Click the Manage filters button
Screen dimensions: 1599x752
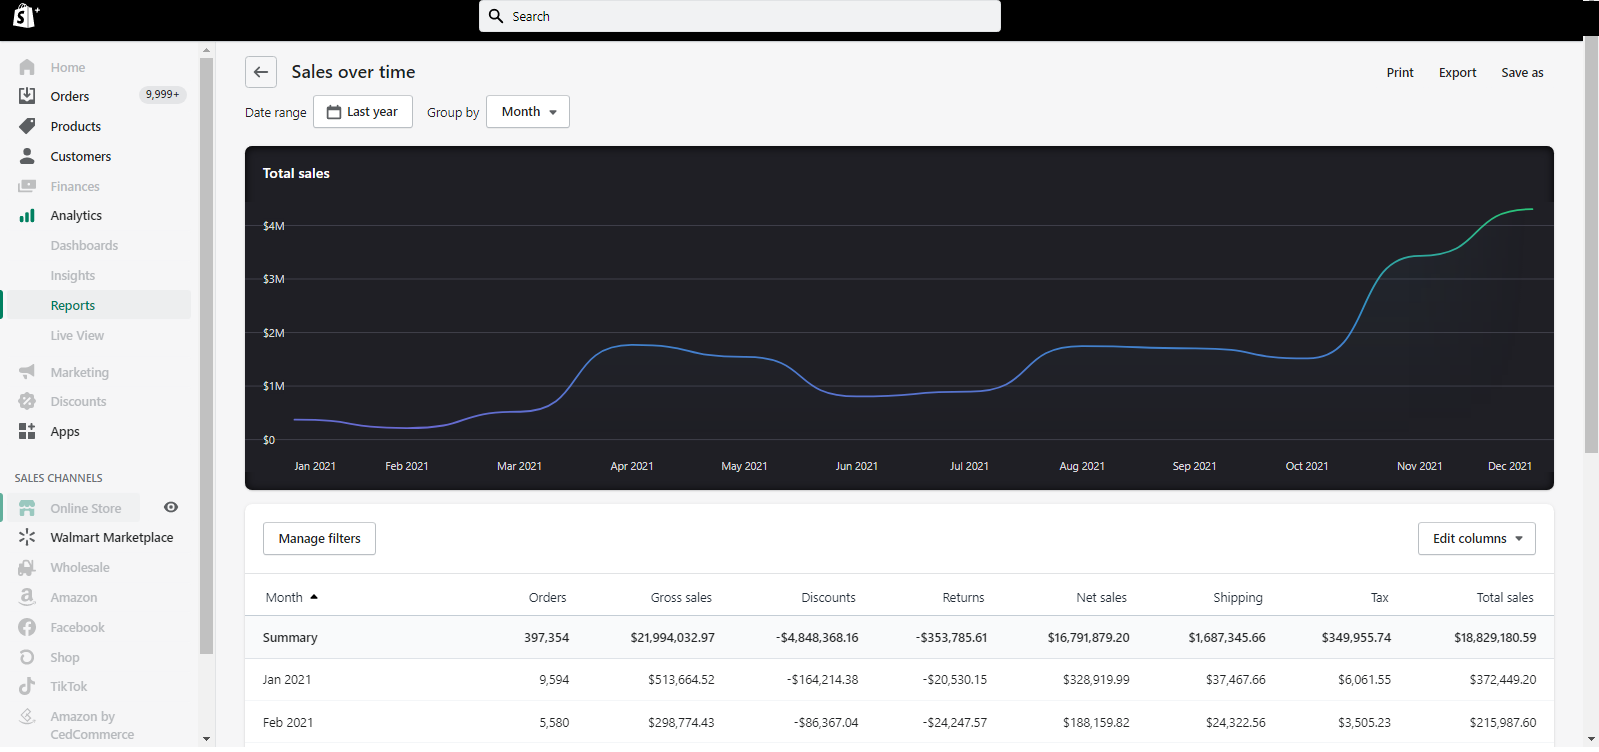tap(319, 538)
